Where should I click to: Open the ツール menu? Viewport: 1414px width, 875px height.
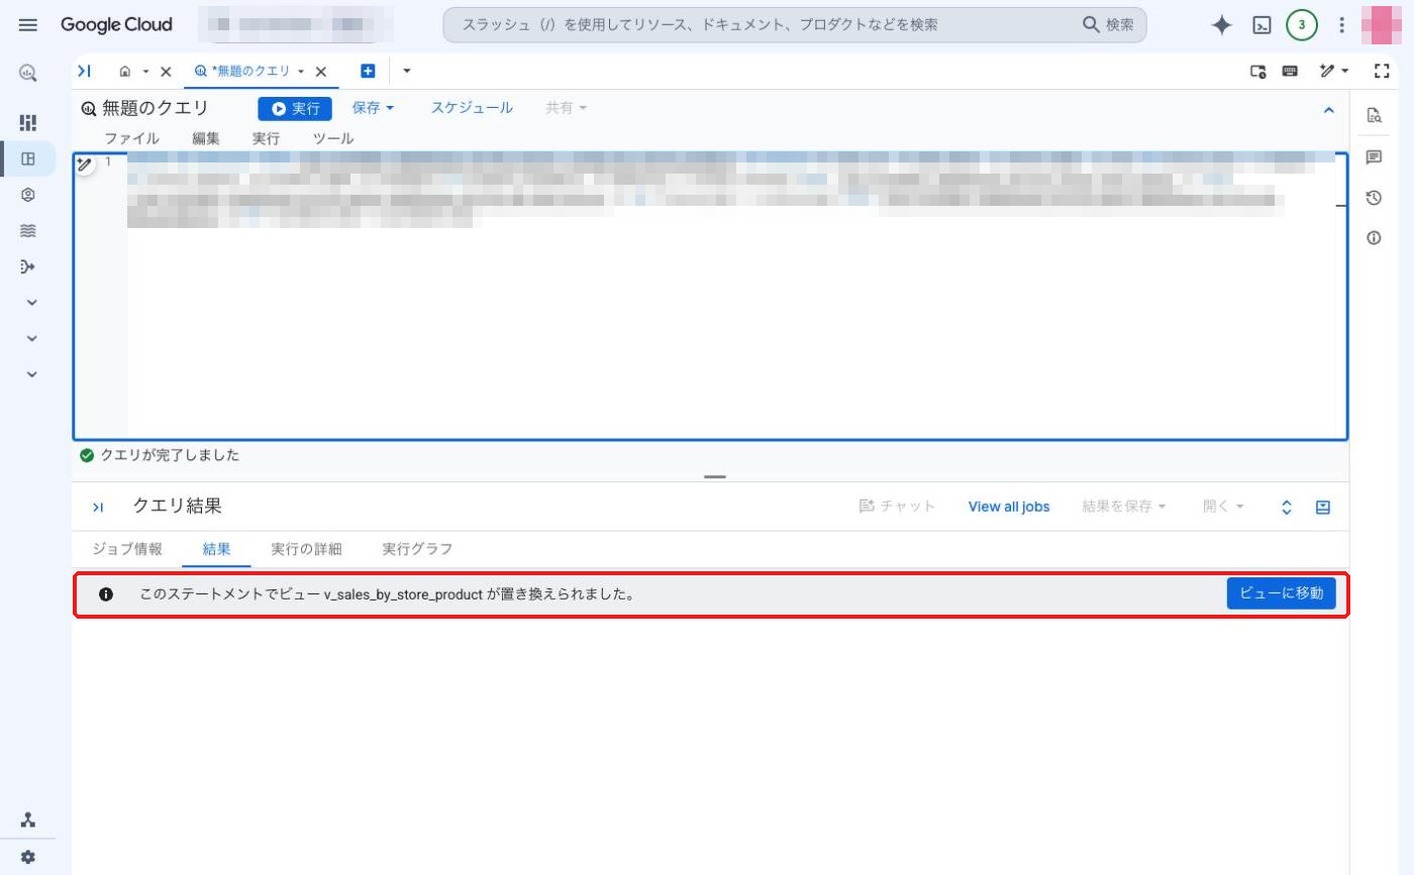coord(333,139)
